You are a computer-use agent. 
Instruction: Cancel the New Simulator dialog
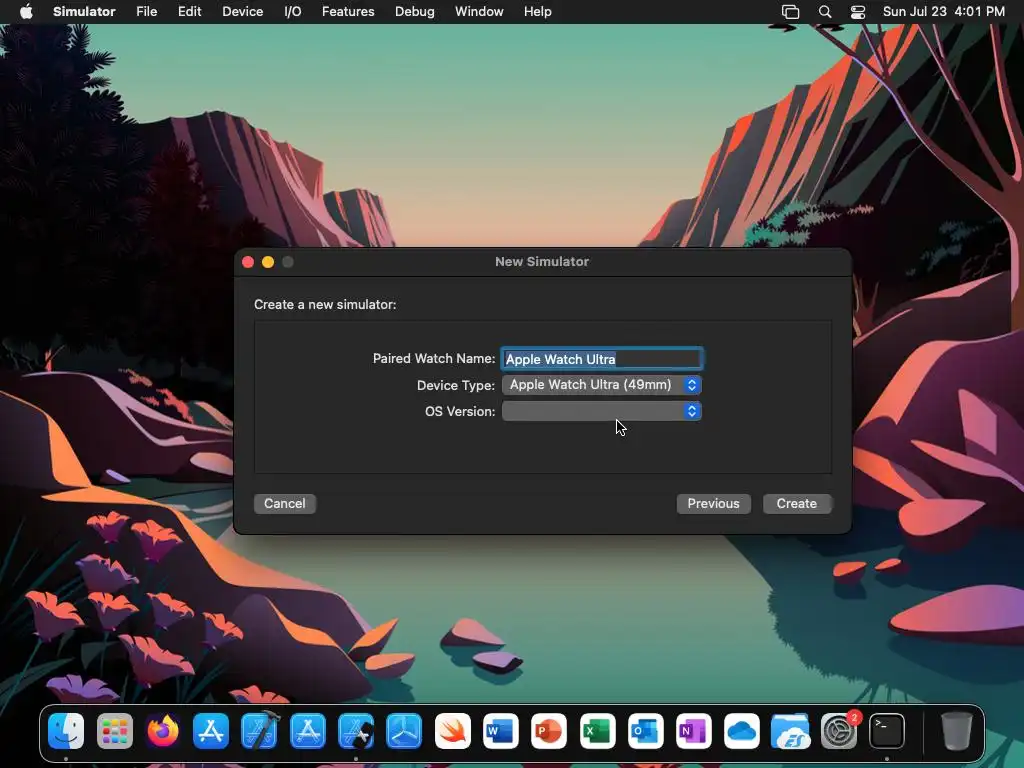click(x=285, y=504)
